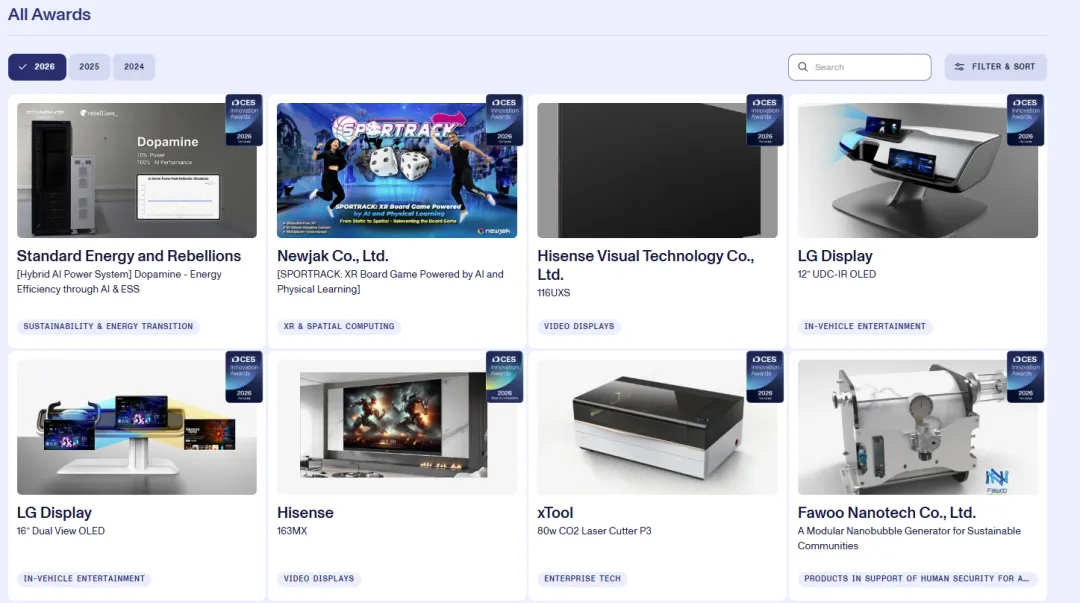Click Modular Nanobubble Generator description
The image size is (1080, 603).
coord(909,538)
